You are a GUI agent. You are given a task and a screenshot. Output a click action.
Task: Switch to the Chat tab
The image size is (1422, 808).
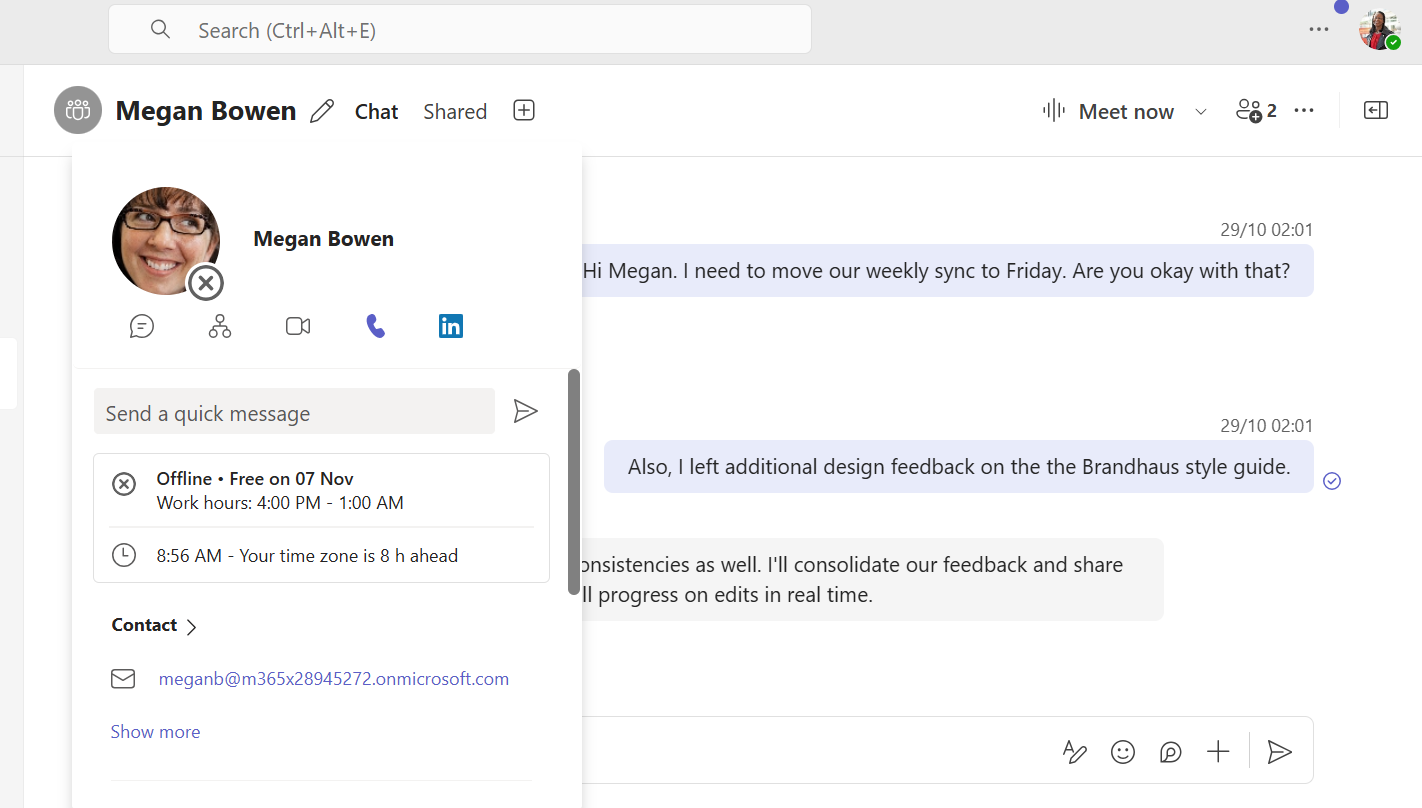coord(376,112)
